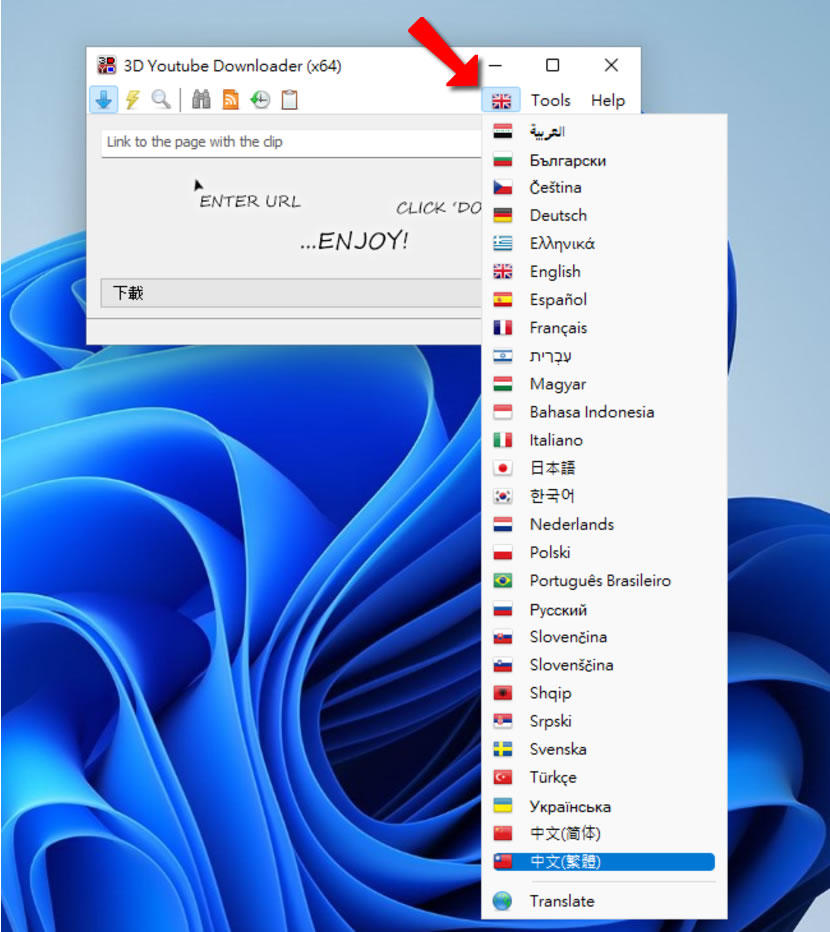The width and height of the screenshot is (830, 932).
Task: Click the binoculars toolbar icon
Action: point(201,99)
